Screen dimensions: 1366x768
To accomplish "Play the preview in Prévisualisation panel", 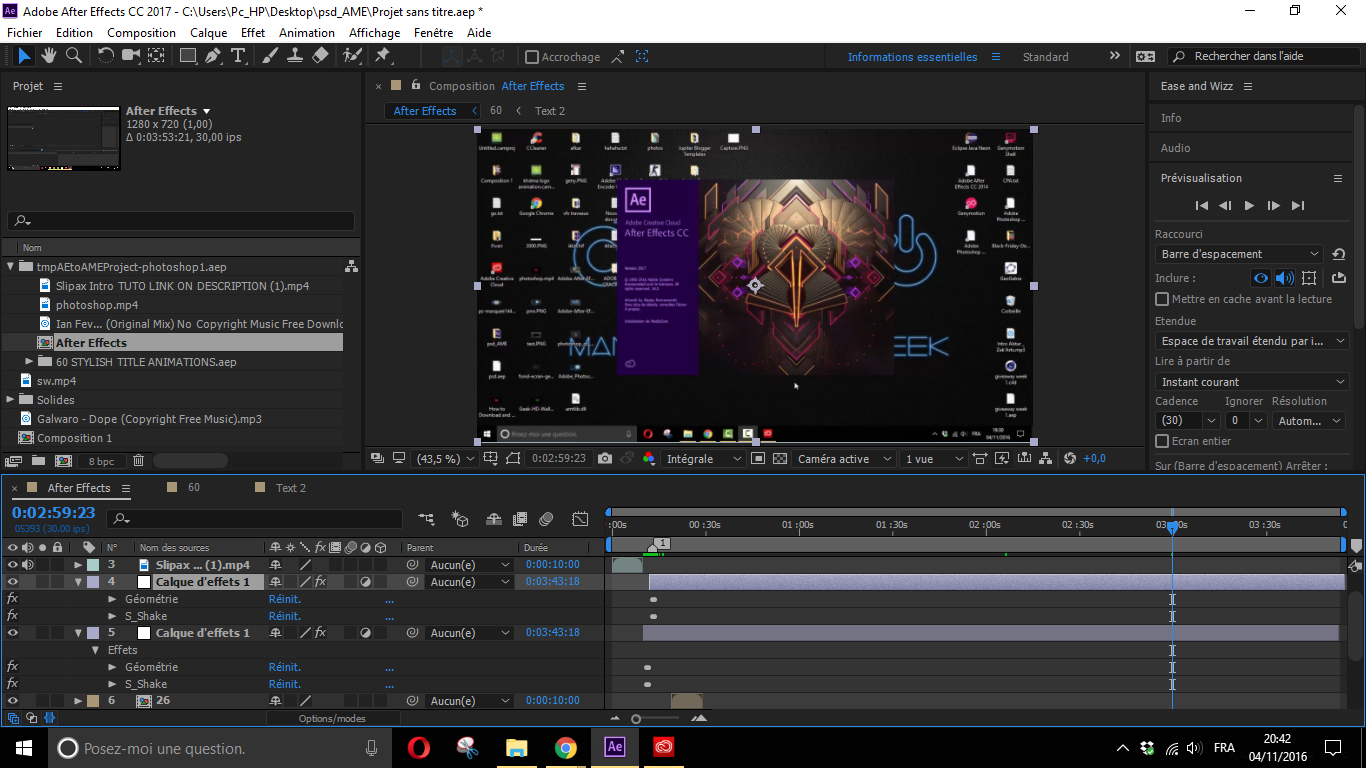I will tap(1249, 205).
